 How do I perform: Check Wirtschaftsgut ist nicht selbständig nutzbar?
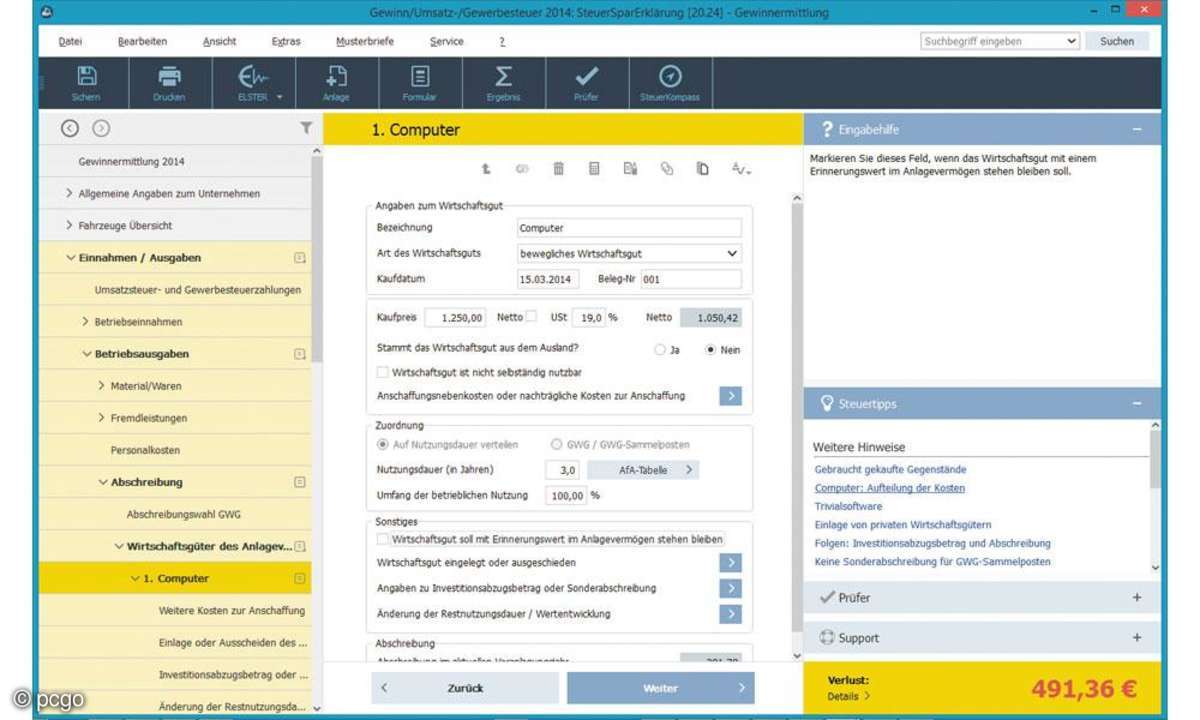[382, 372]
